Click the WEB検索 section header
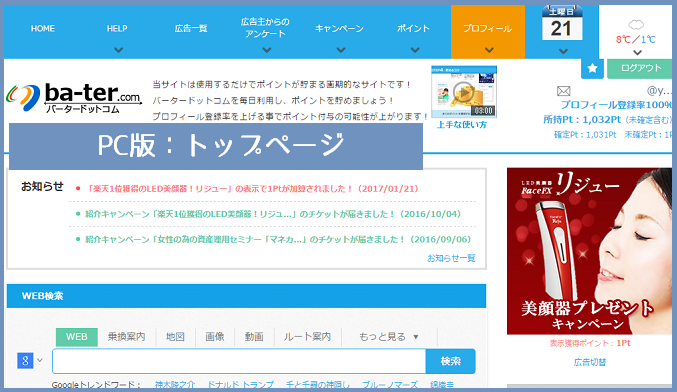The width and height of the screenshot is (677, 392). click(x=247, y=296)
